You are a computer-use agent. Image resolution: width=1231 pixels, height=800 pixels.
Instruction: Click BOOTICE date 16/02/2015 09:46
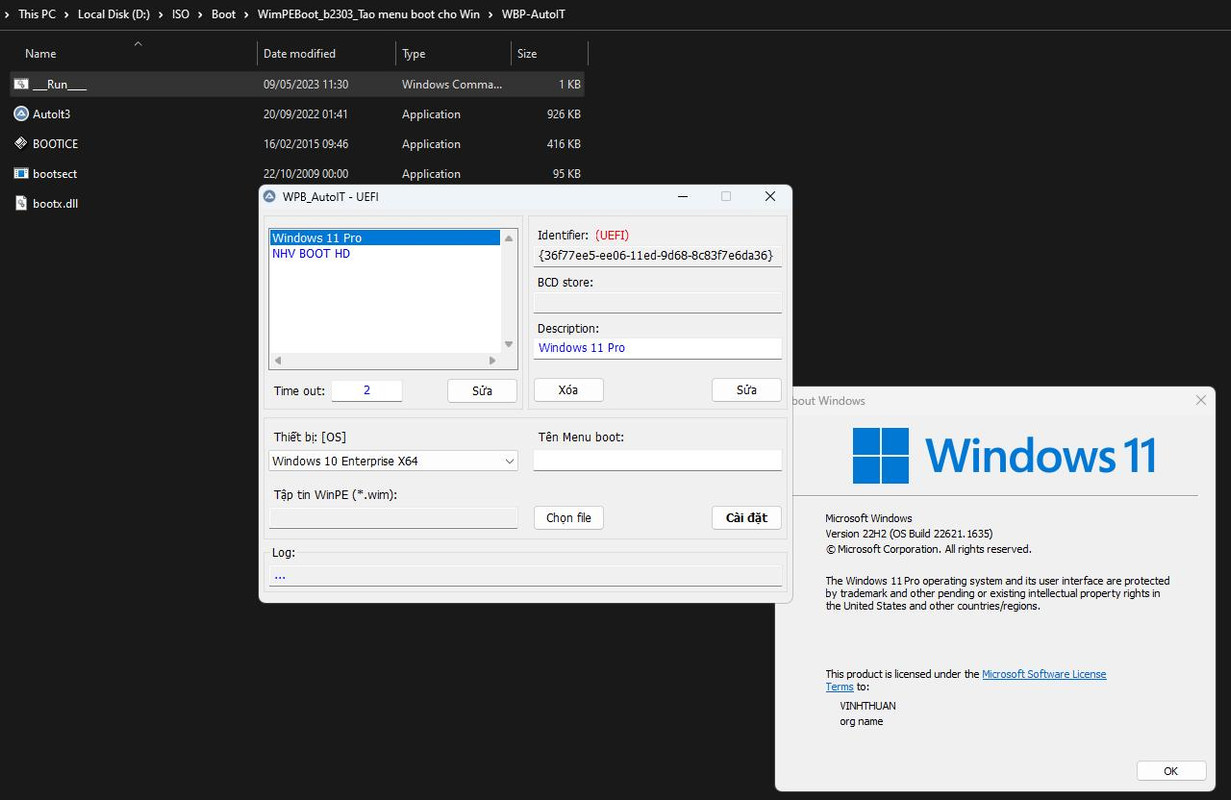click(306, 143)
